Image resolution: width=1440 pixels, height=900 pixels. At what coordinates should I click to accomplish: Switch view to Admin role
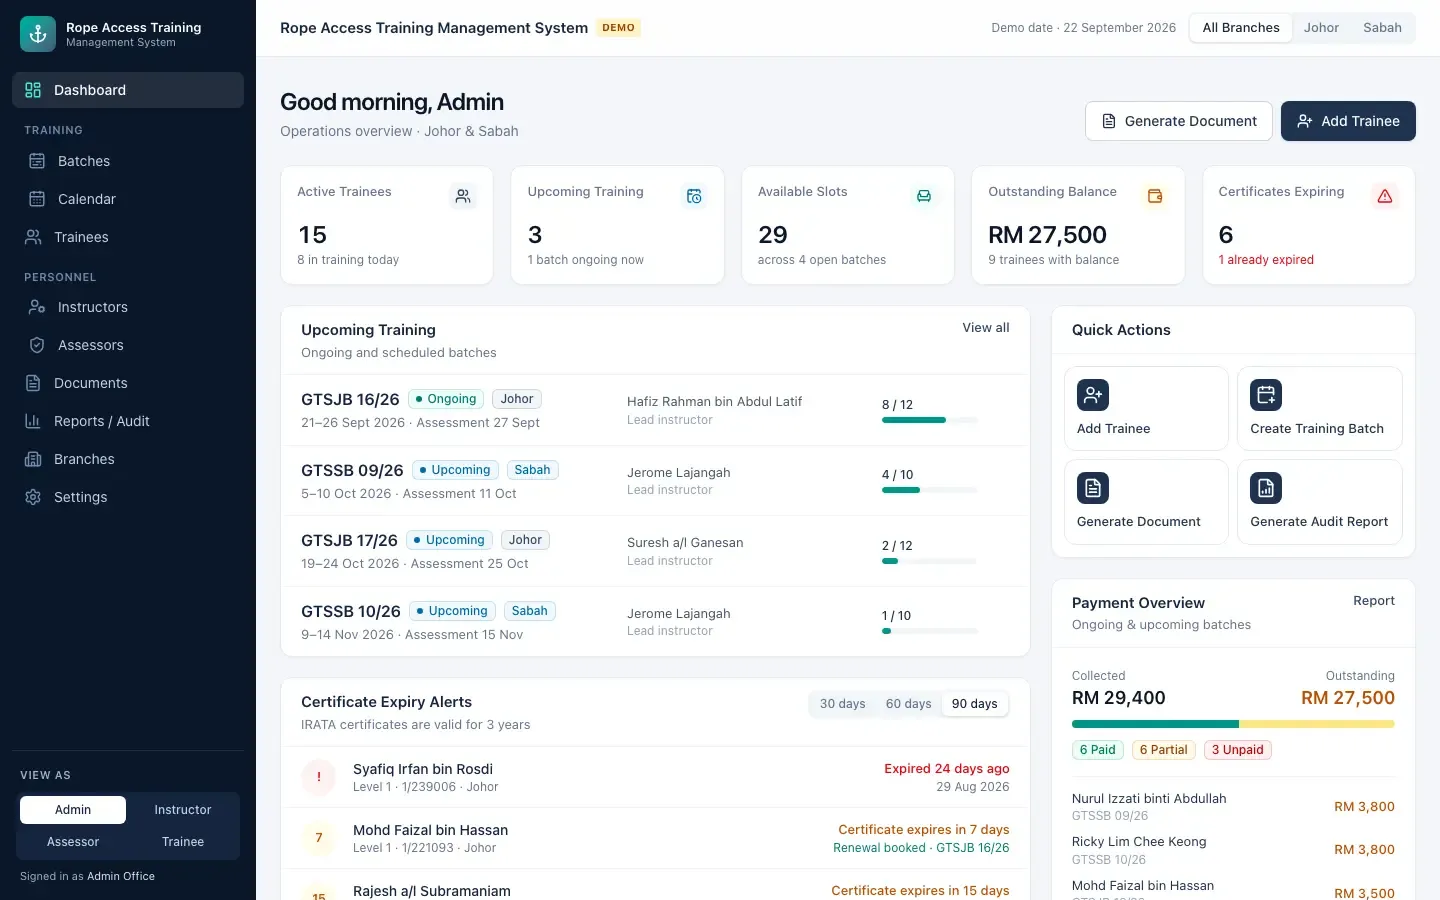(73, 810)
